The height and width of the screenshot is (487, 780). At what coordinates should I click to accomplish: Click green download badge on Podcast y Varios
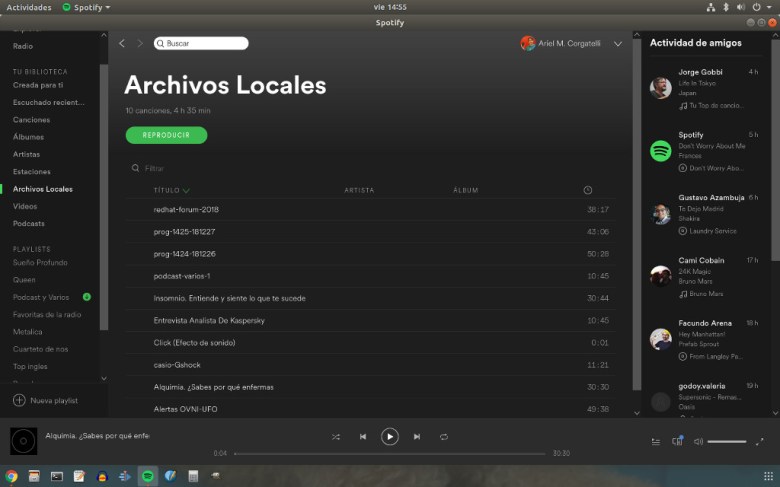[87, 297]
